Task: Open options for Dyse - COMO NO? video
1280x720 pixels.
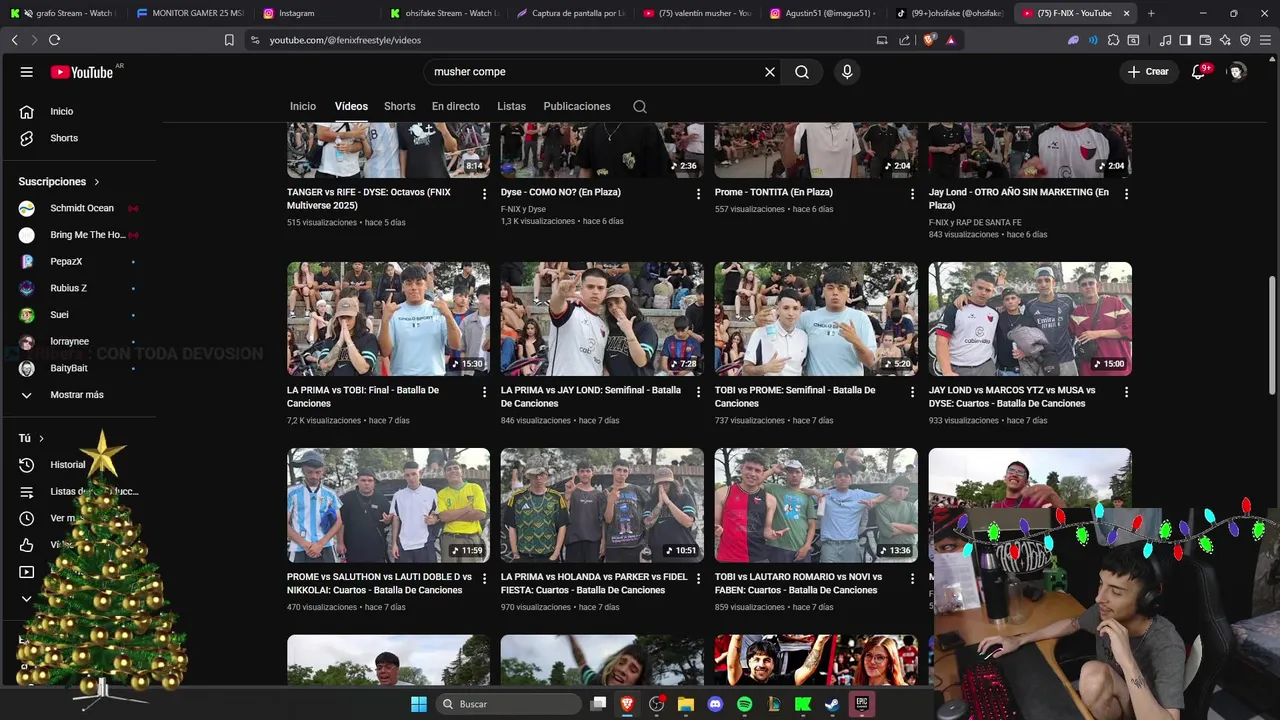Action: [x=698, y=194]
